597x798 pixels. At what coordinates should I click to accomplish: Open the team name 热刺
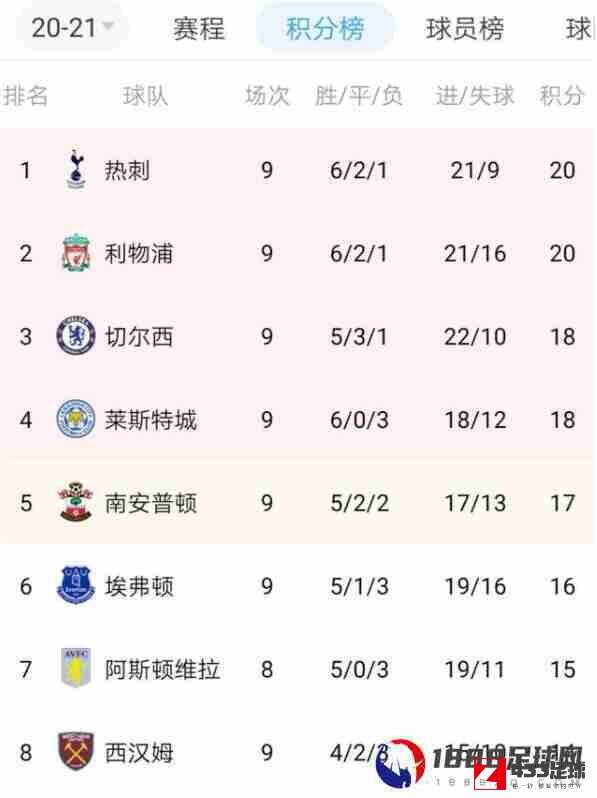(127, 170)
